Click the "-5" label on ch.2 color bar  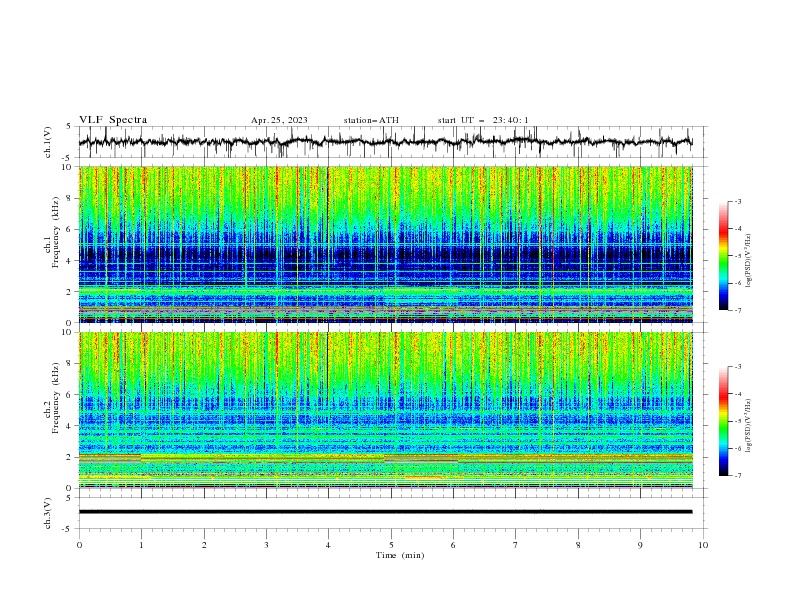[737, 421]
